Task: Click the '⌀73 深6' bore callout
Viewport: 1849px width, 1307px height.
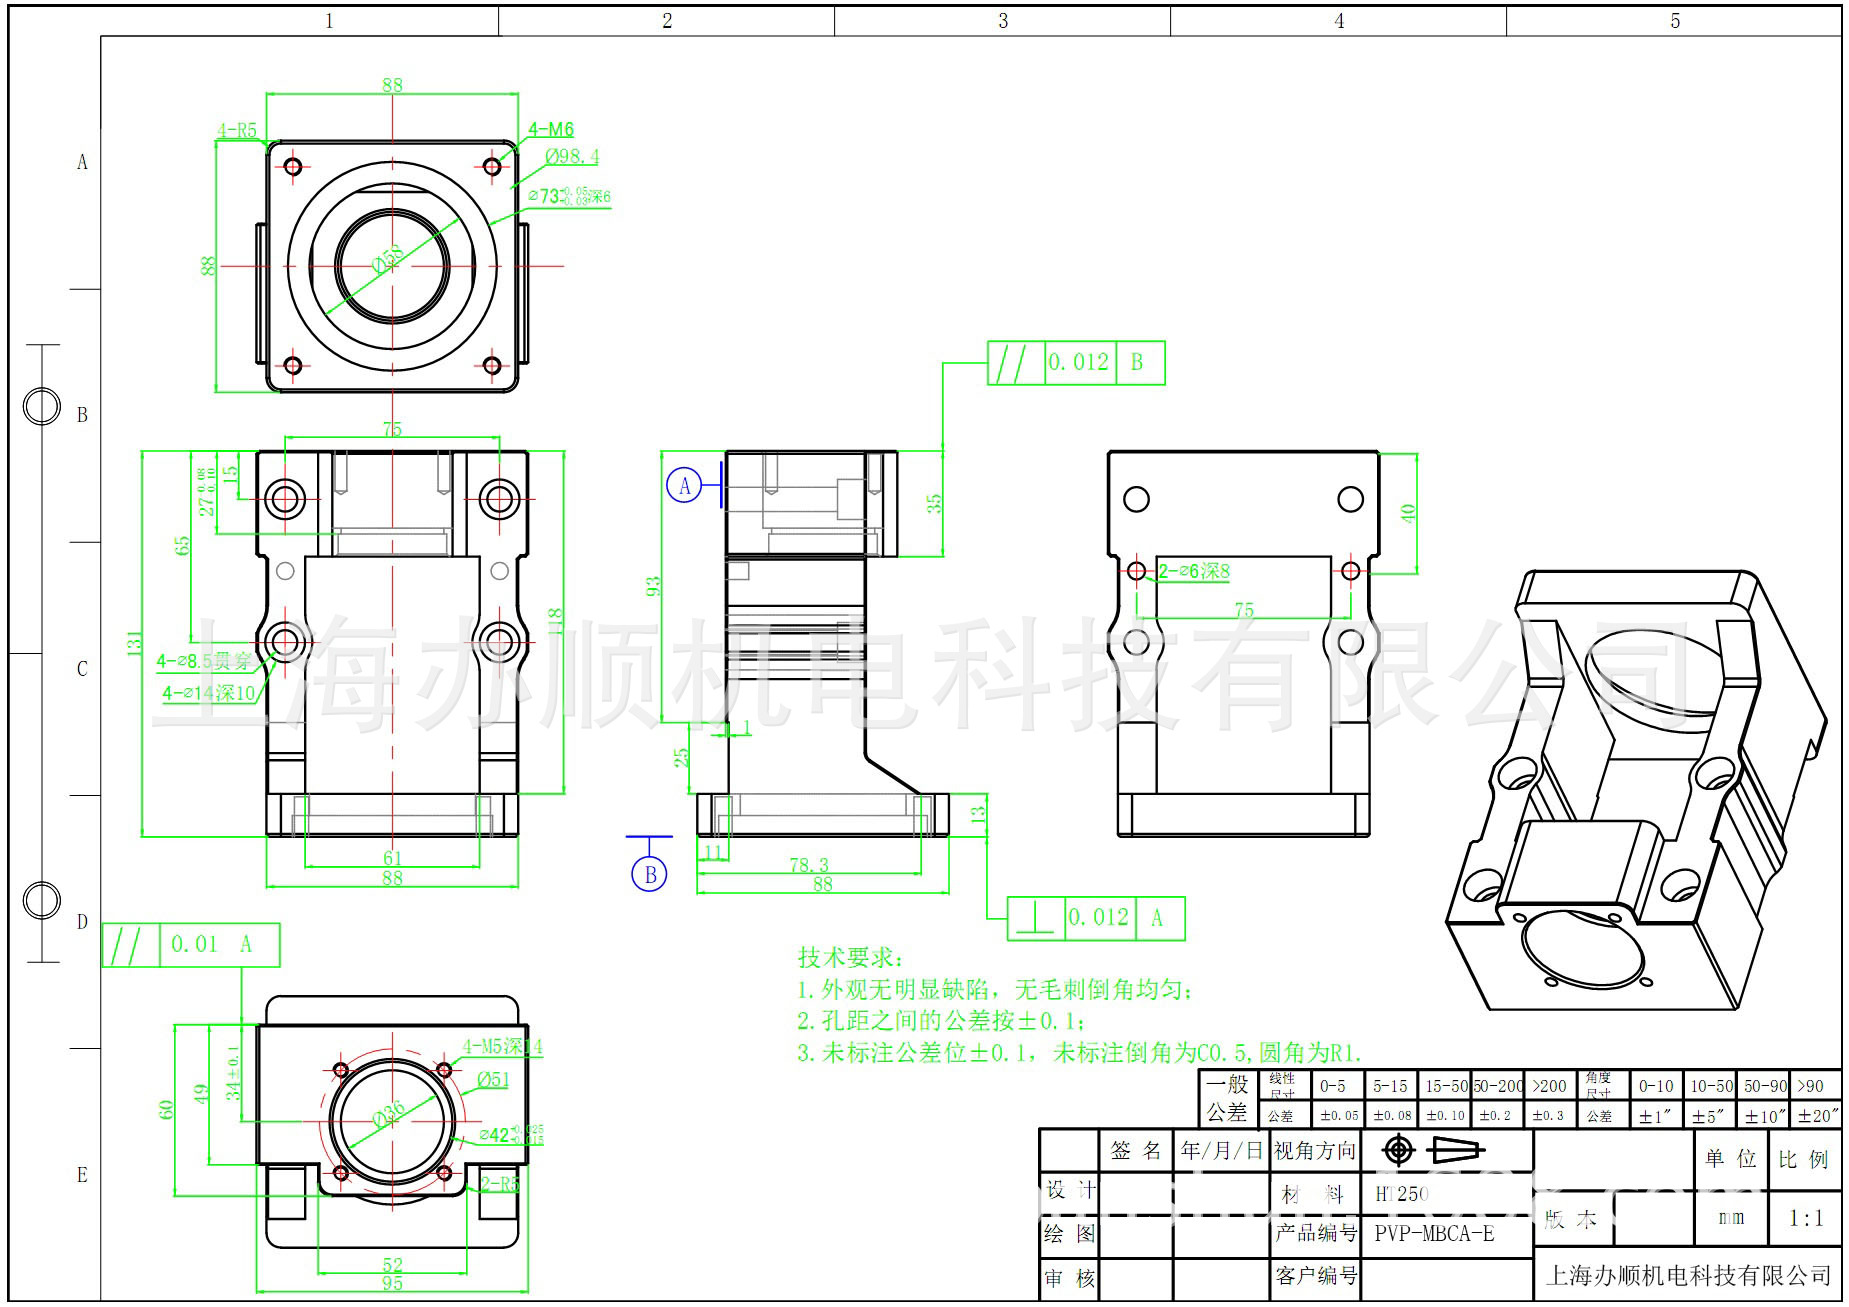Action: pos(569,196)
